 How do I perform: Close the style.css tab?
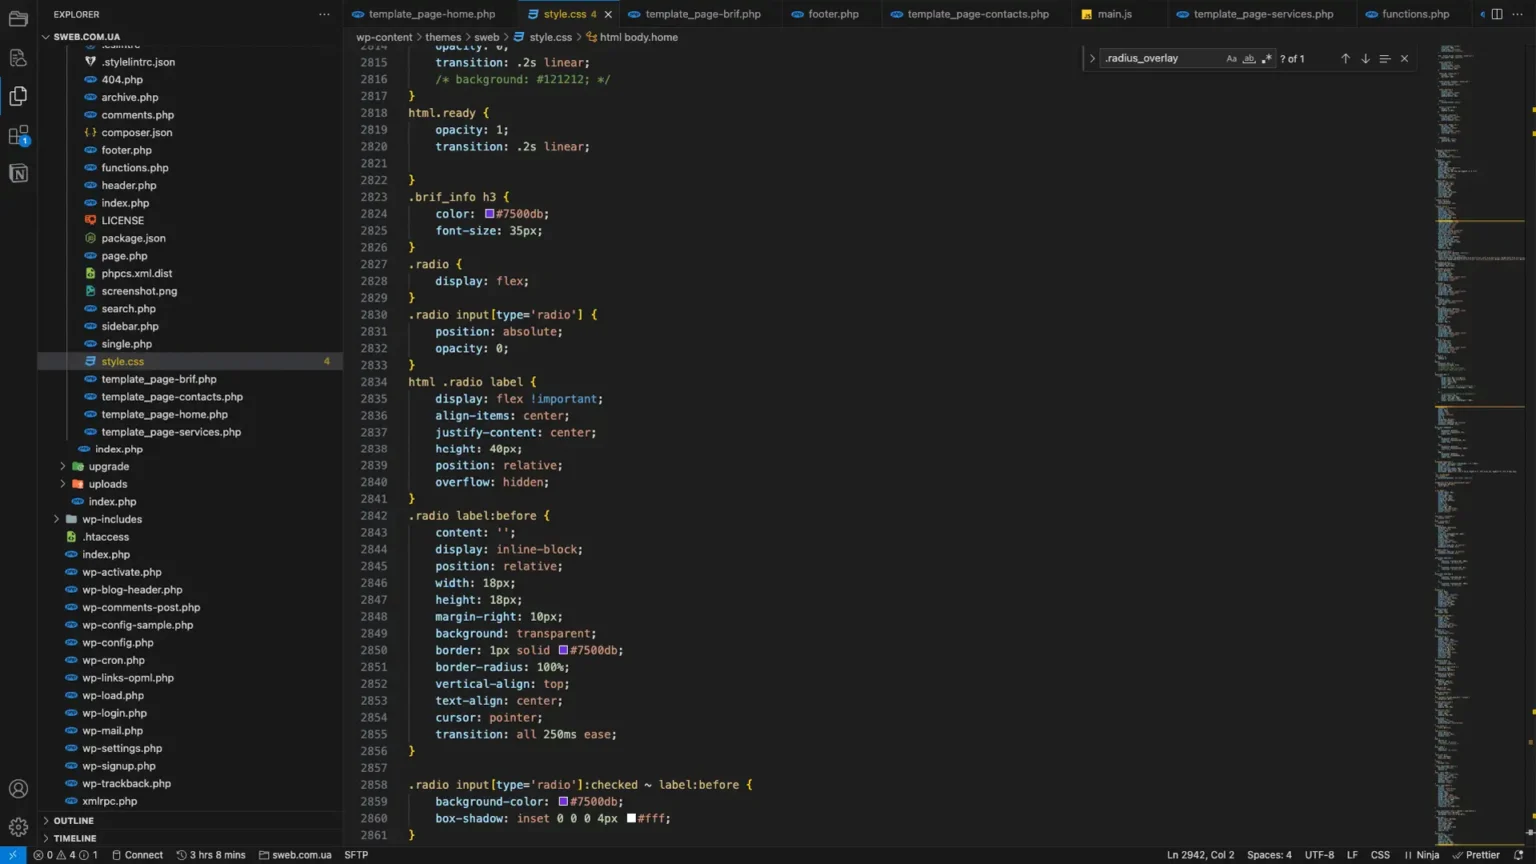[608, 14]
